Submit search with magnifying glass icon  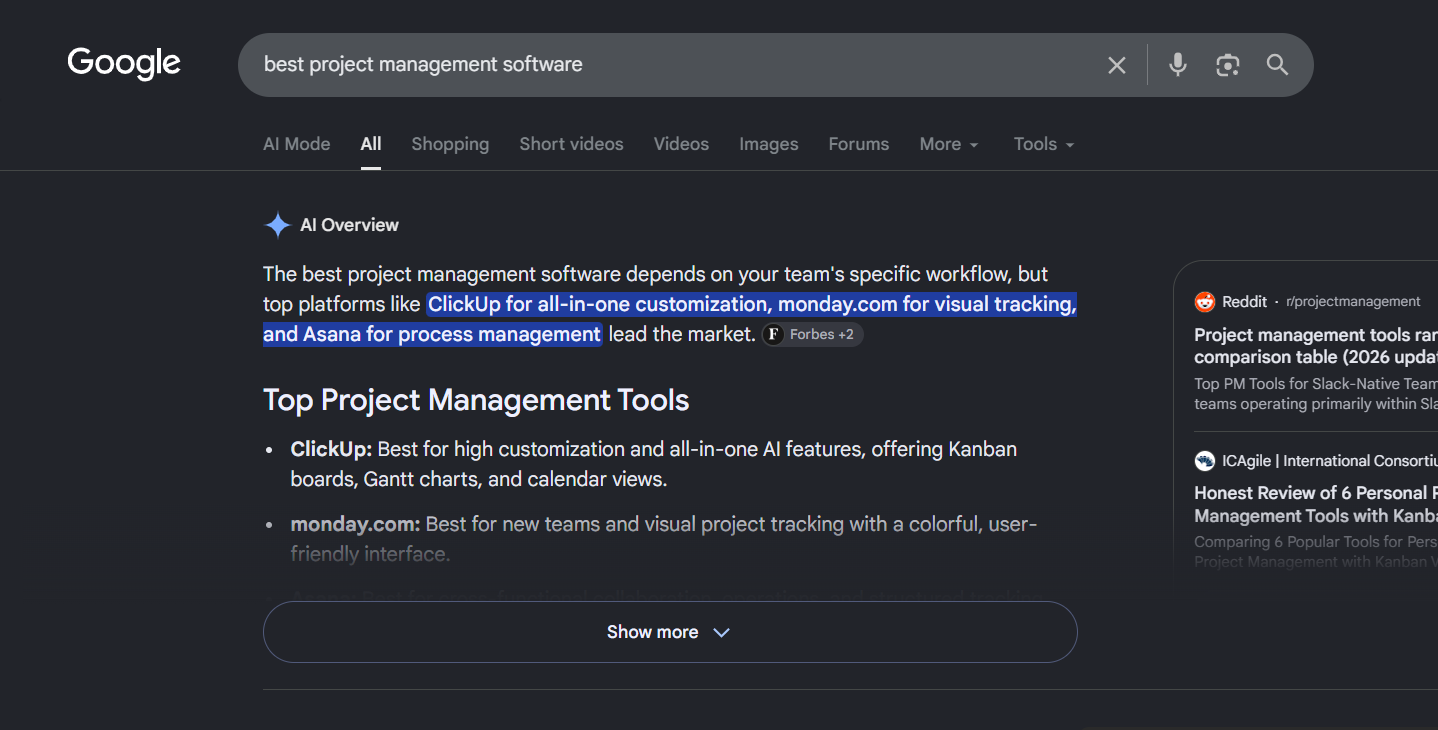click(x=1277, y=65)
